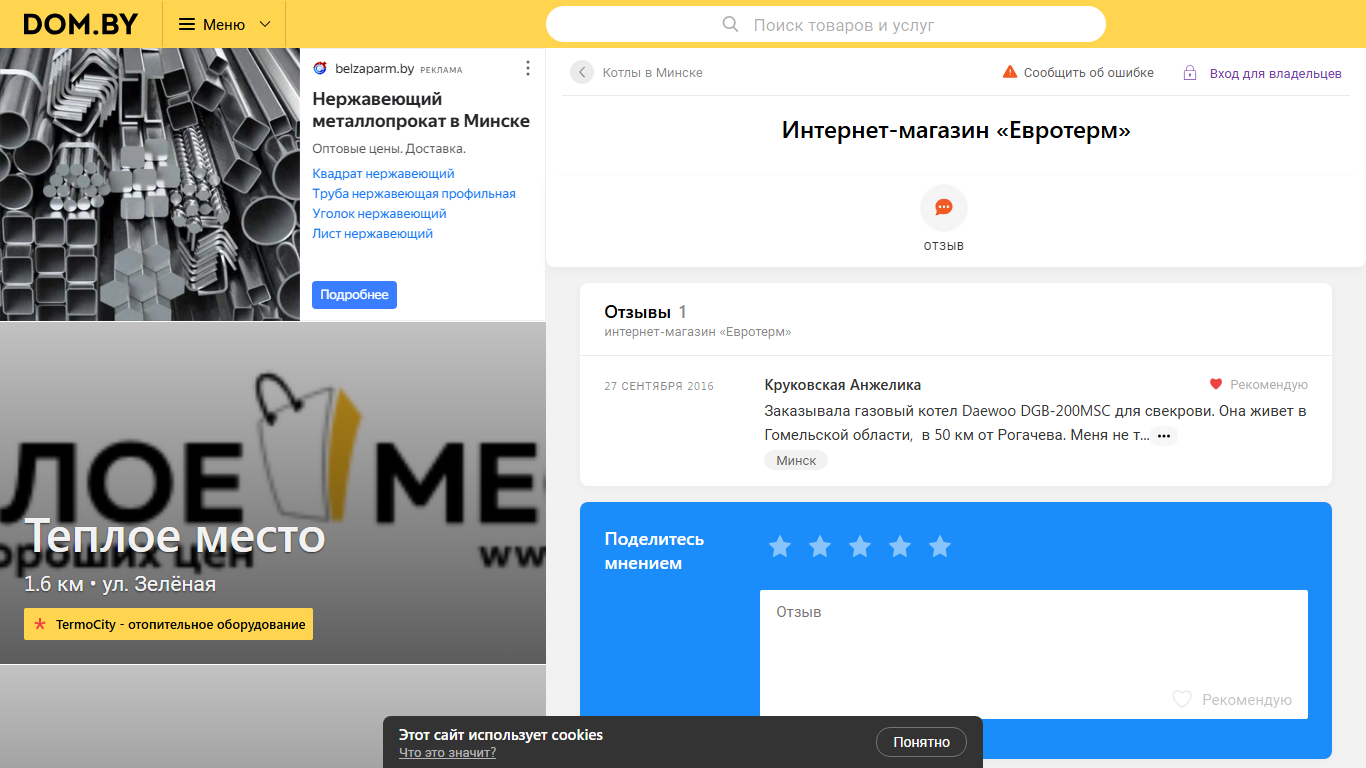The height and width of the screenshot is (768, 1366).
Task: Rate with the fourth star
Action: pos(900,547)
